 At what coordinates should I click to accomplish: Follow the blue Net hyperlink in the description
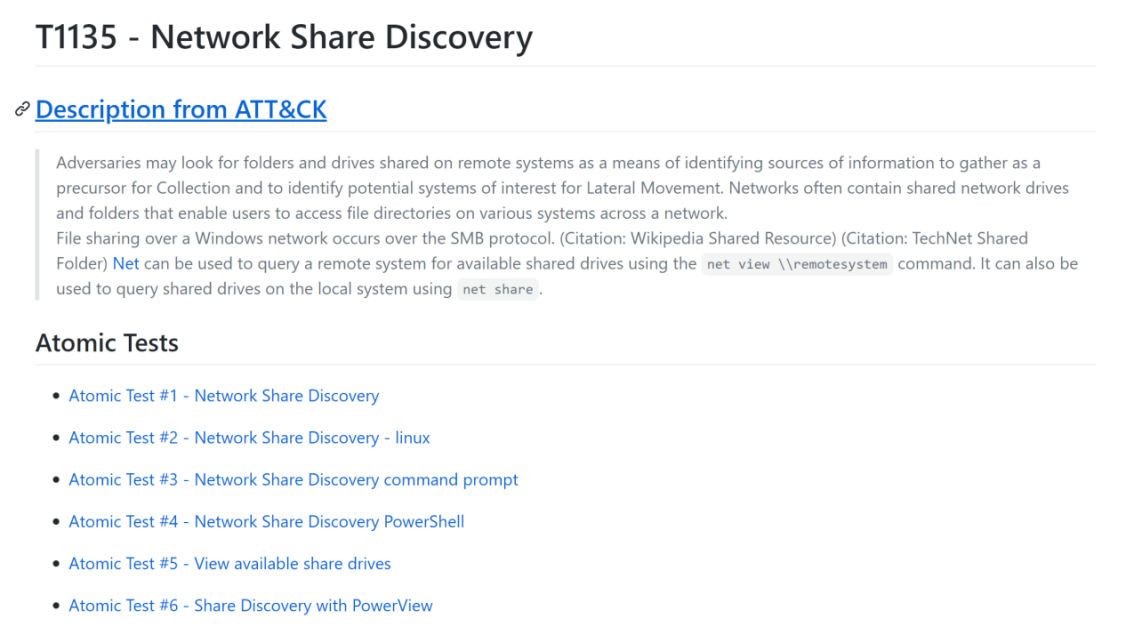(126, 264)
